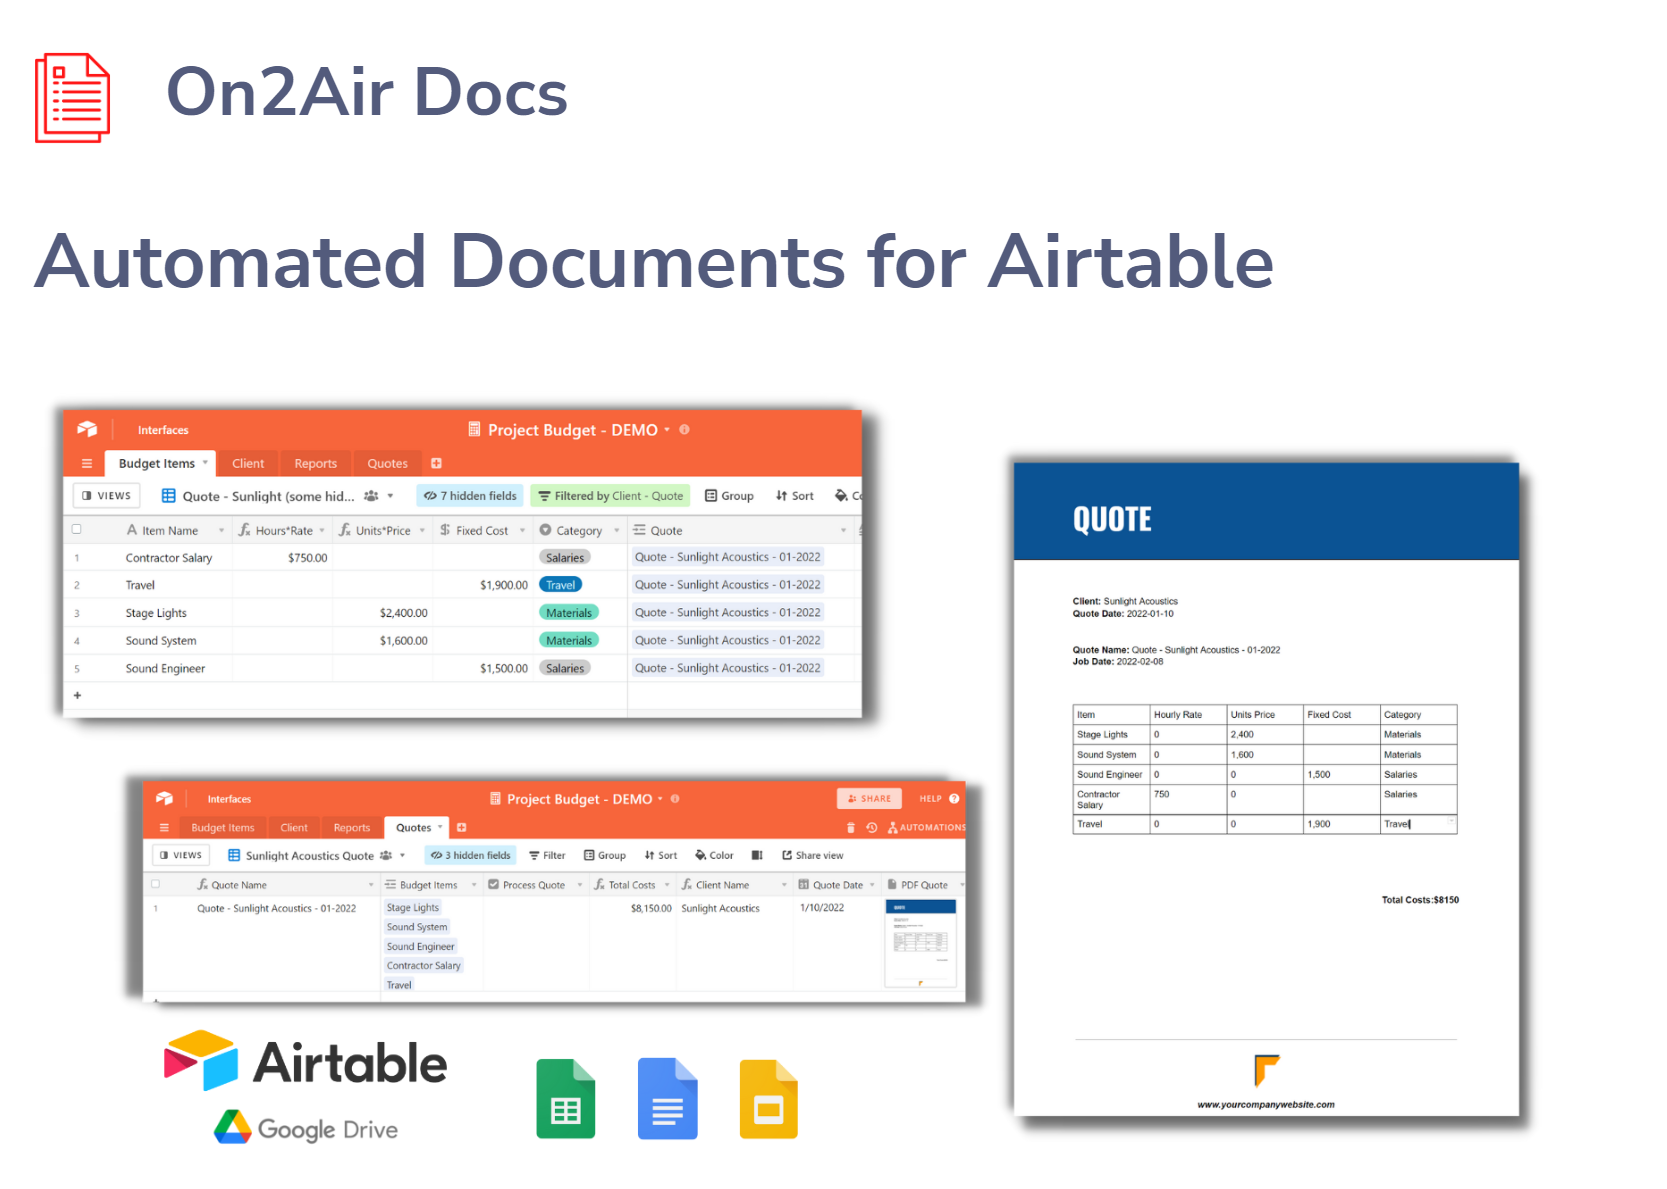Open the Category column dropdown arrow
This screenshot has width=1667, height=1189.
pos(616,530)
